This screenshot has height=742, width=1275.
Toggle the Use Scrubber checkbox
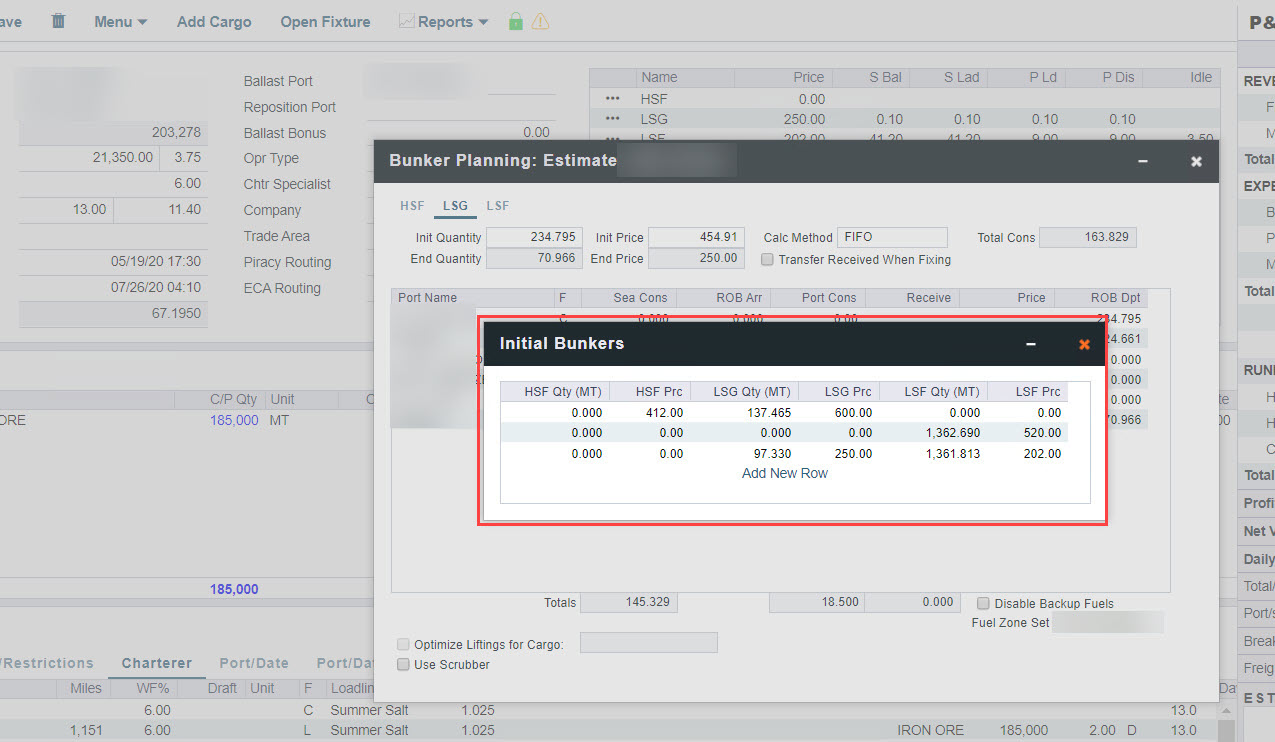pyautogui.click(x=404, y=664)
